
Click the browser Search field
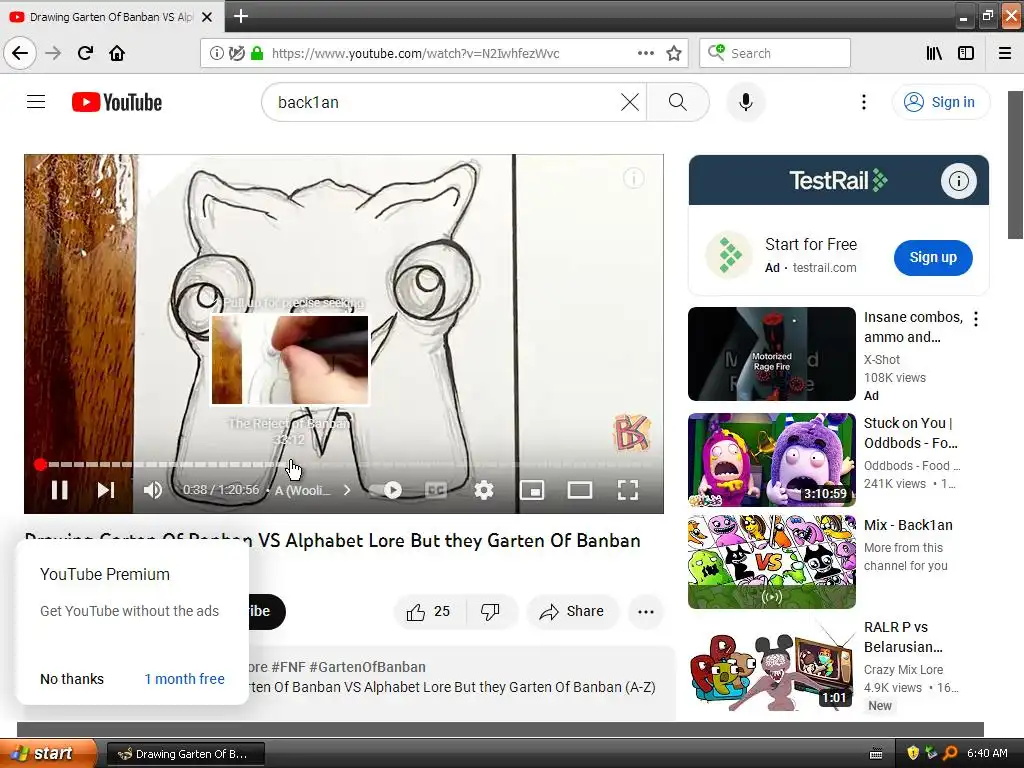[775, 53]
